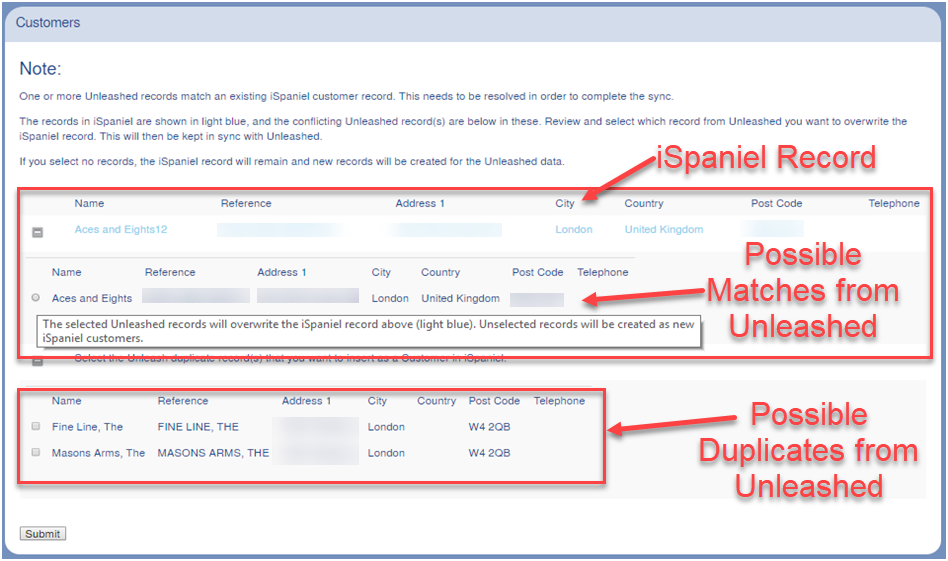The width and height of the screenshot is (948, 561).
Task: Click the Telephone header in duplicates table
Action: tap(559, 401)
